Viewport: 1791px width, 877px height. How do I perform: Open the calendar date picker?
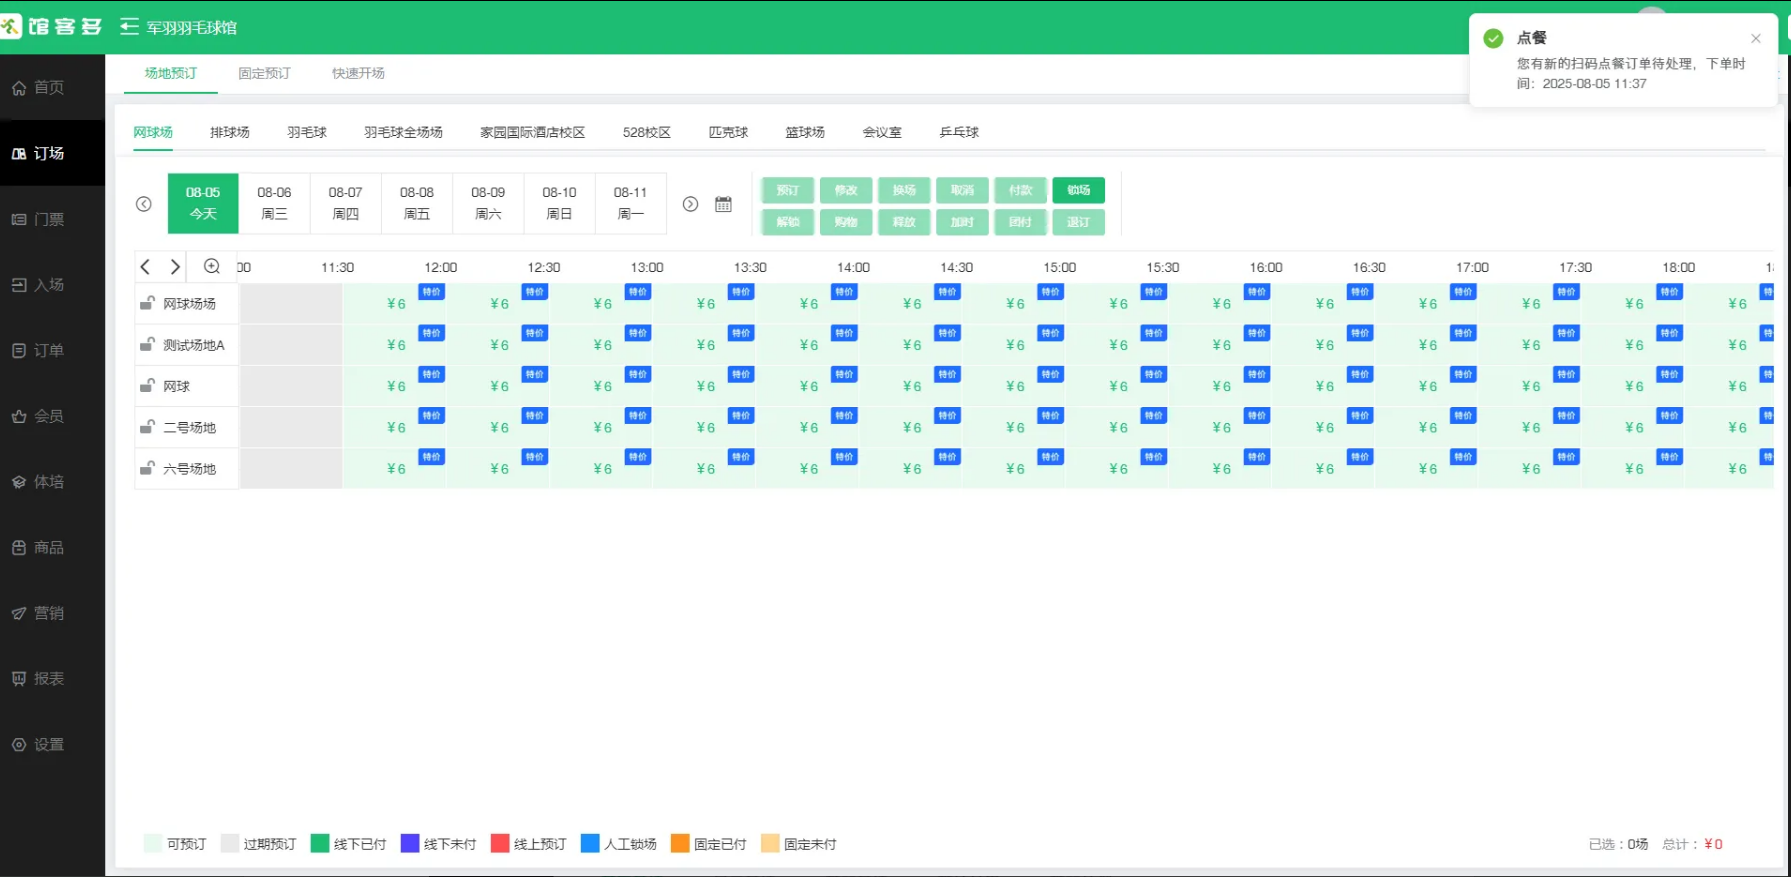(723, 204)
